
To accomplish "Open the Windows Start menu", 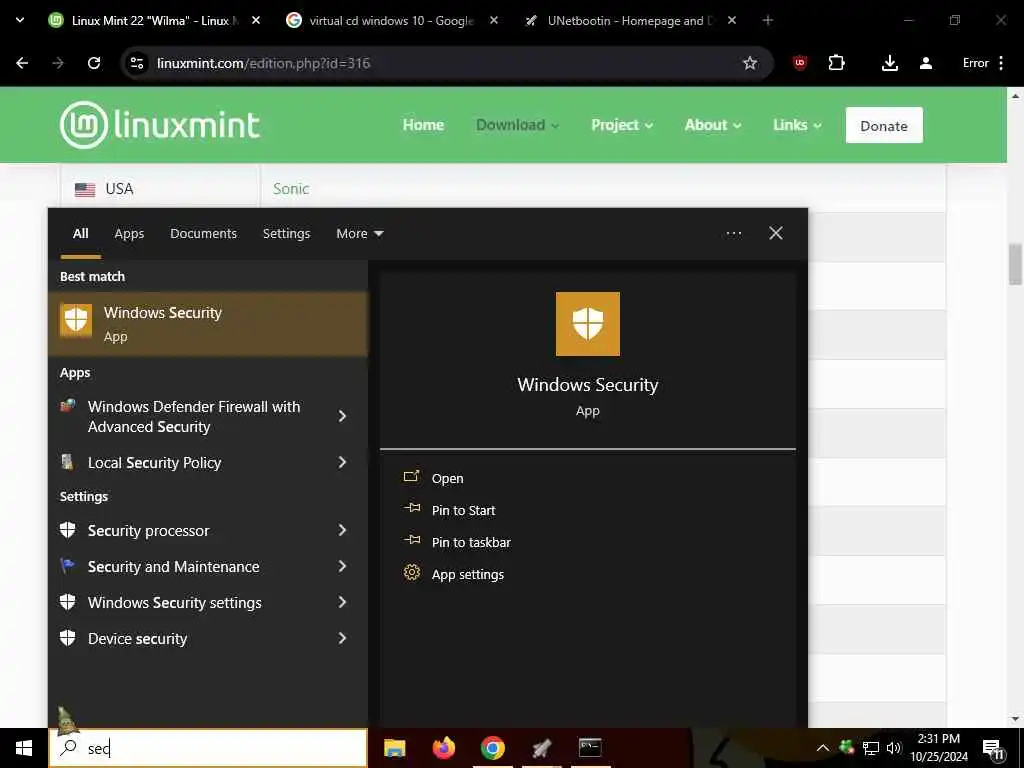I will [24, 748].
